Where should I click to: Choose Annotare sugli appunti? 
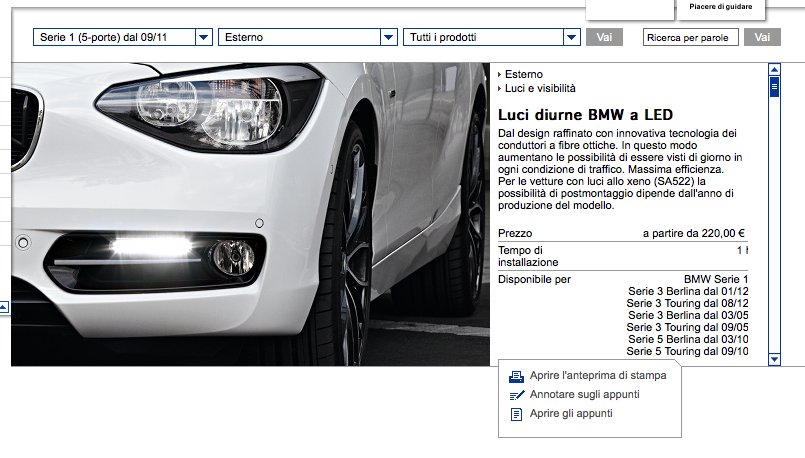pos(584,395)
